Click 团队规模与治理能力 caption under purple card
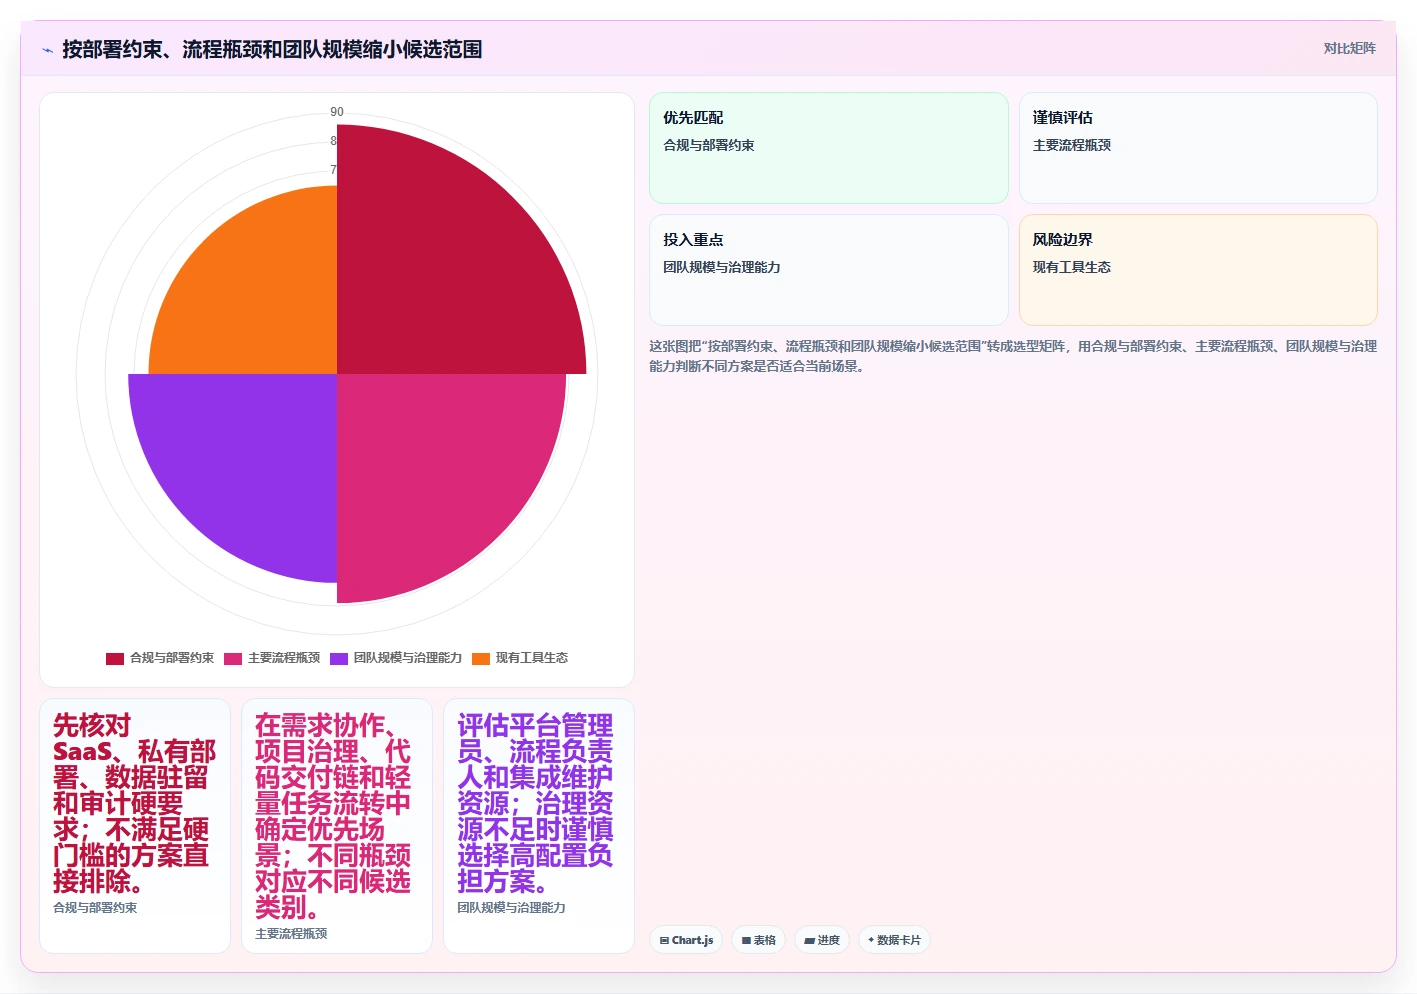Viewport: 1417px width, 994px height. point(511,908)
